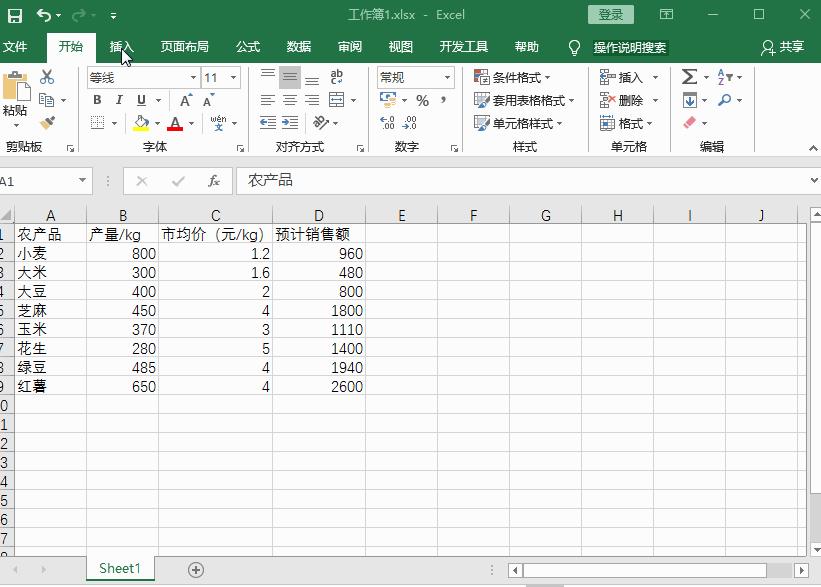Click the 登录 sign-in button

click(x=610, y=14)
